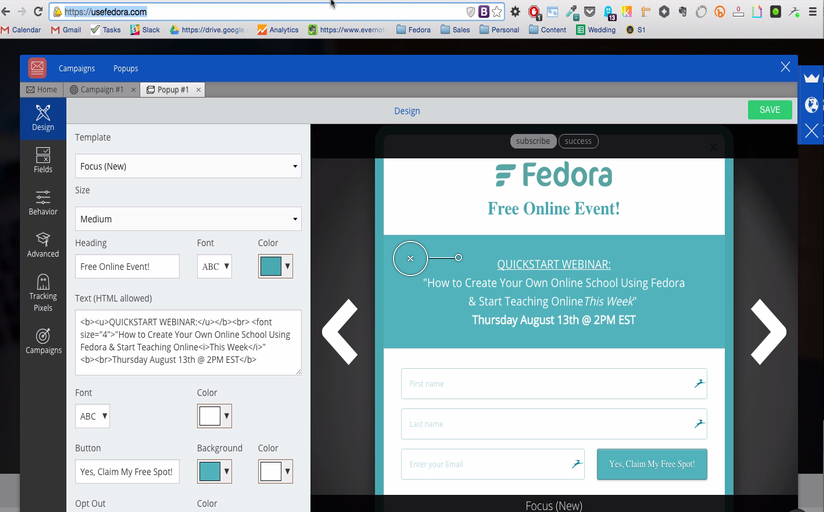Image resolution: width=824 pixels, height=512 pixels.
Task: Show next template with right arrow
Action: (768, 332)
